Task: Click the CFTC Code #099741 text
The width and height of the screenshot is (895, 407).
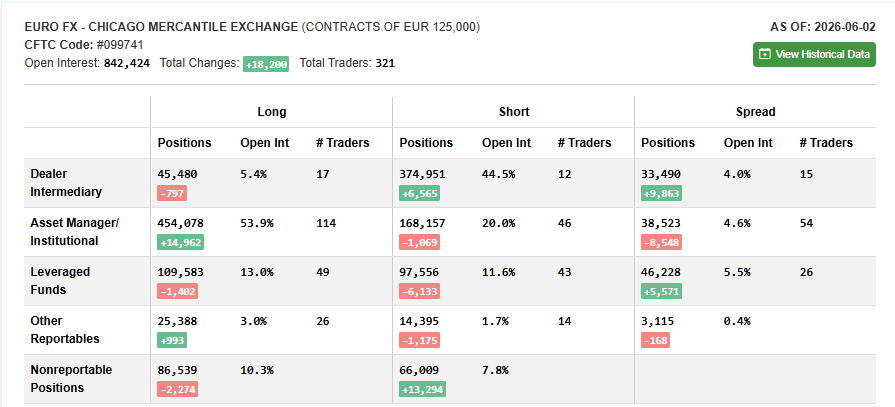Action: (84, 45)
